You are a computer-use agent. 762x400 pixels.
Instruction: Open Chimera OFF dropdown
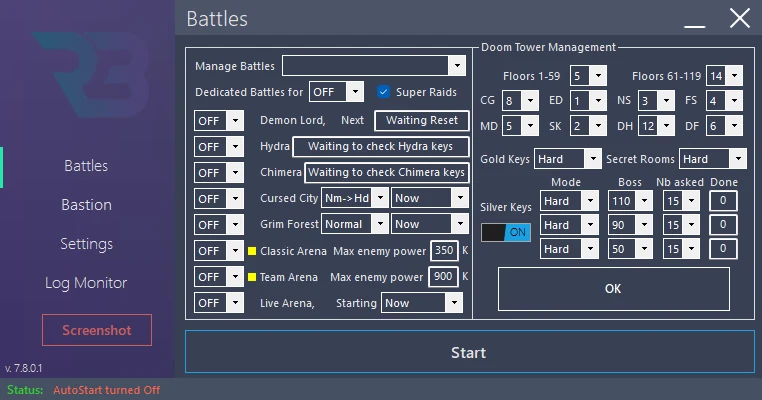219,173
